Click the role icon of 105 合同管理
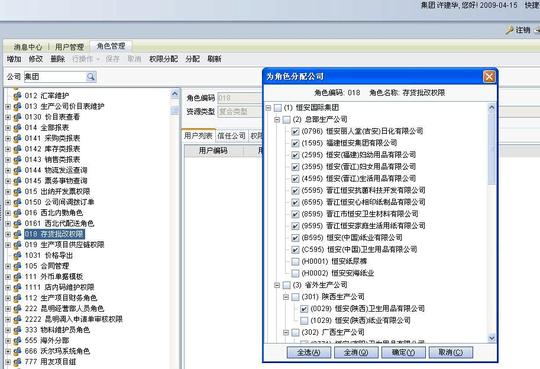This screenshot has width=540, height=369. click(x=17, y=266)
